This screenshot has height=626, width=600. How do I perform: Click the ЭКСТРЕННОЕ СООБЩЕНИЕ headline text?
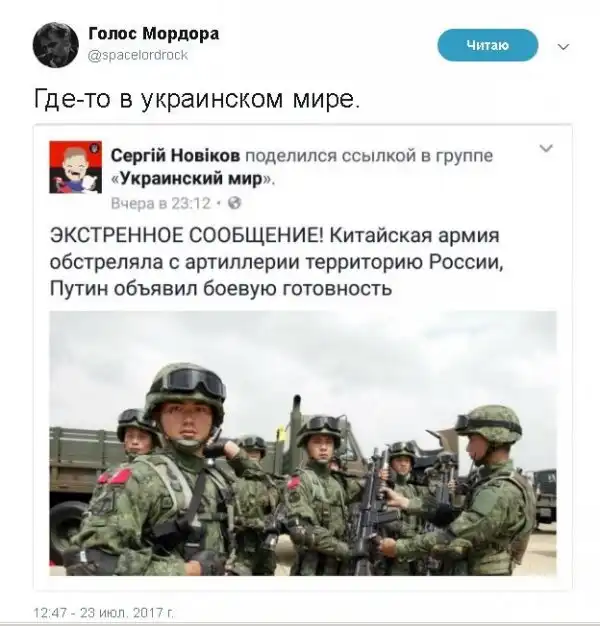click(187, 236)
